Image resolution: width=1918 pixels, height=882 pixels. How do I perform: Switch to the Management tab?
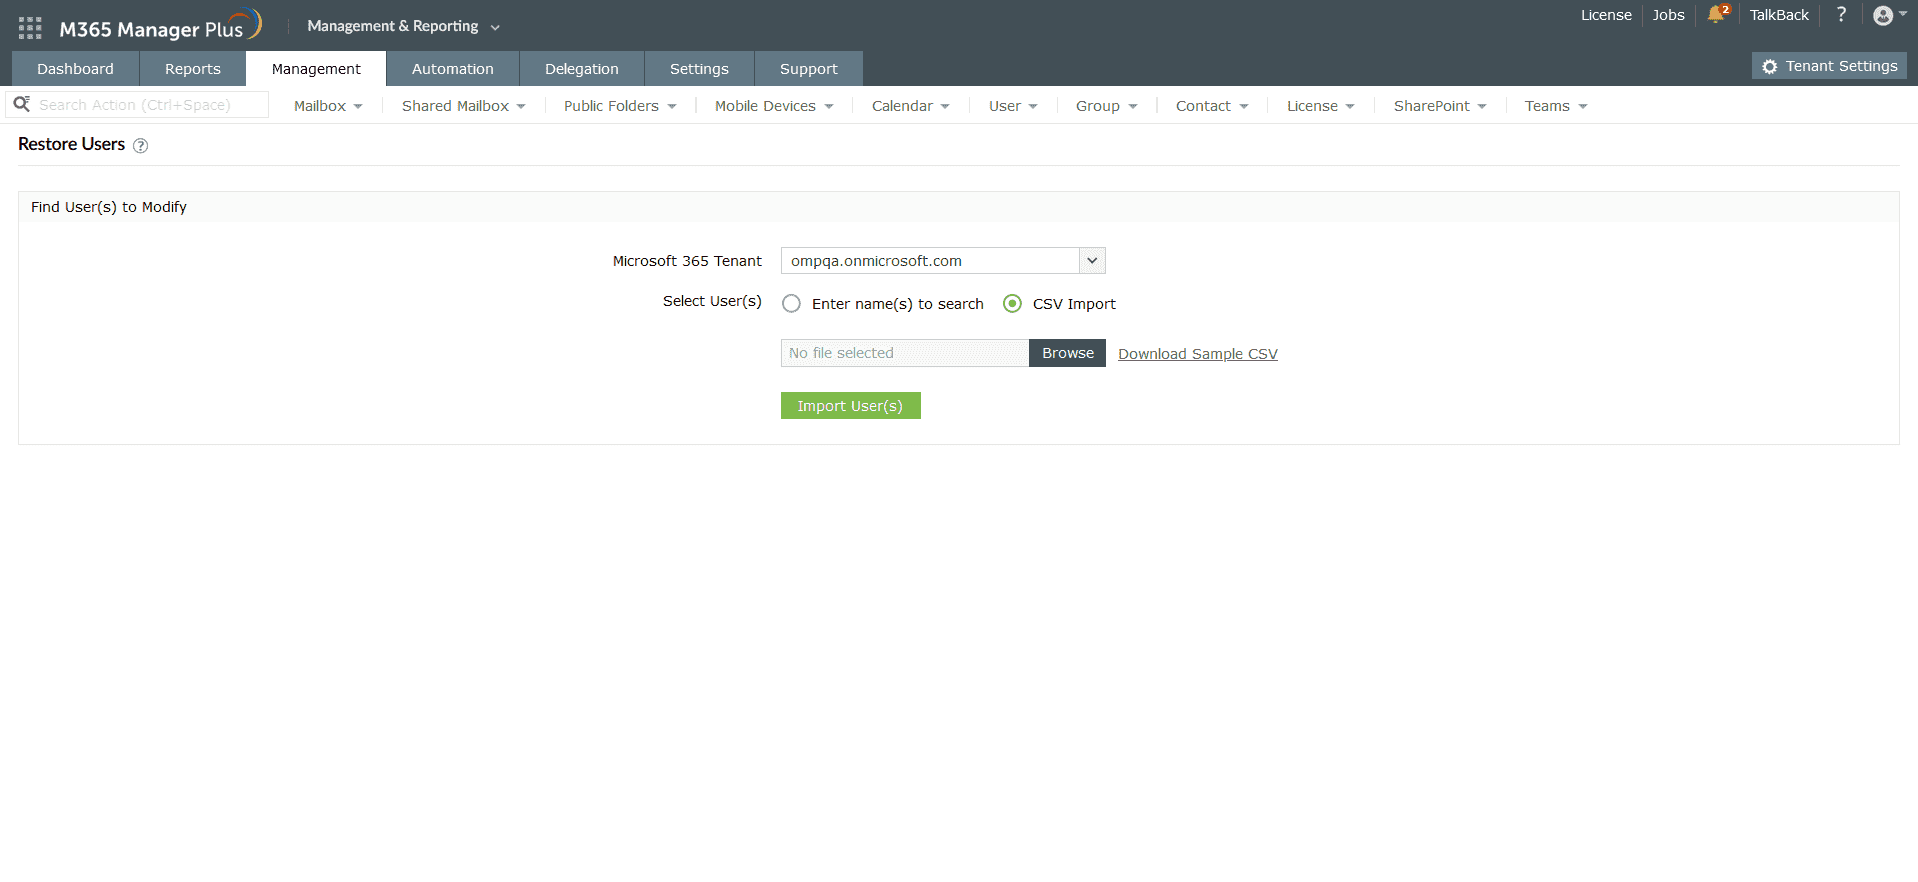tap(316, 69)
